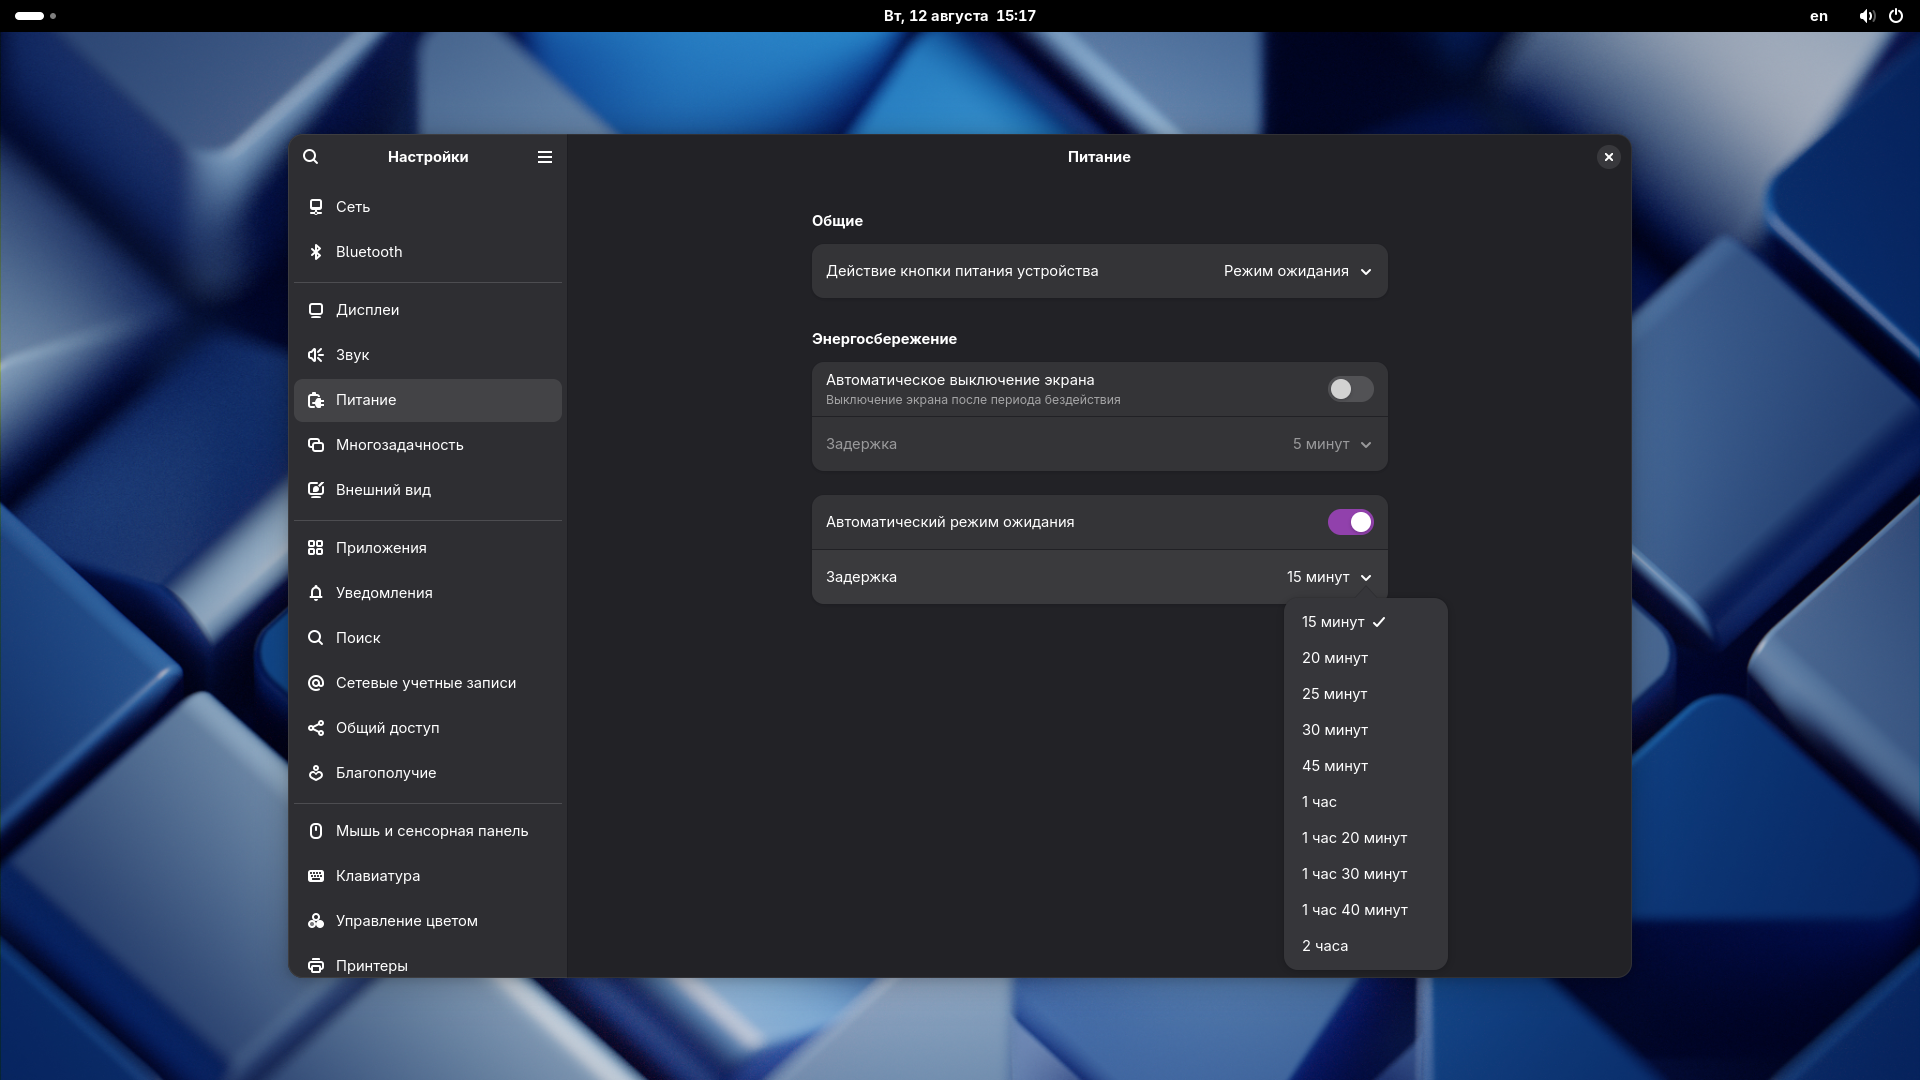Open system power menu icon in top bar
1920x1080 pixels.
tap(1895, 16)
